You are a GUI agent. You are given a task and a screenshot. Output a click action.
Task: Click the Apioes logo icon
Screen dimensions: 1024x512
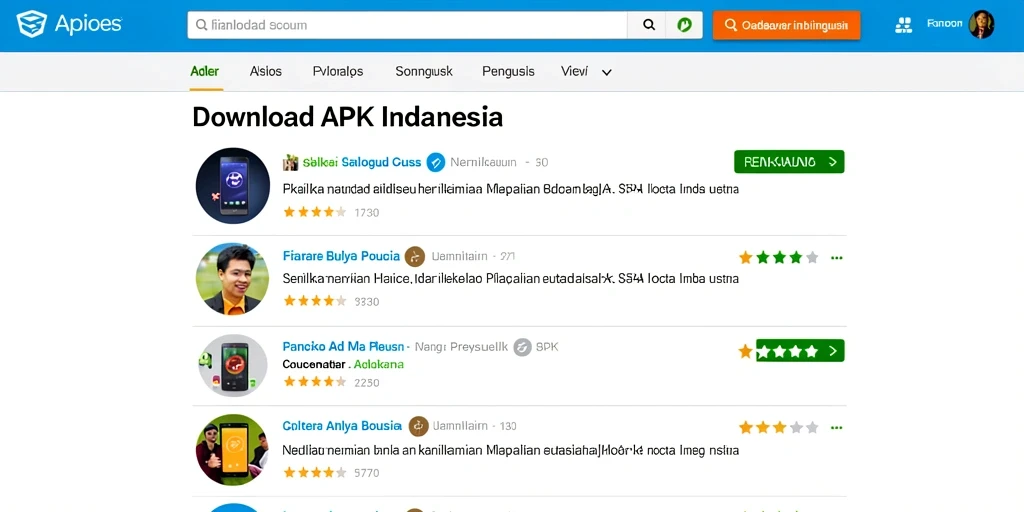(31, 24)
